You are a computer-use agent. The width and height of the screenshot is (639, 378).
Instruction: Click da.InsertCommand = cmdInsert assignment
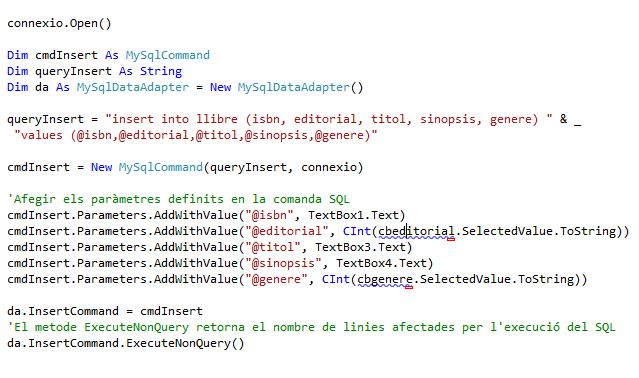click(x=105, y=311)
